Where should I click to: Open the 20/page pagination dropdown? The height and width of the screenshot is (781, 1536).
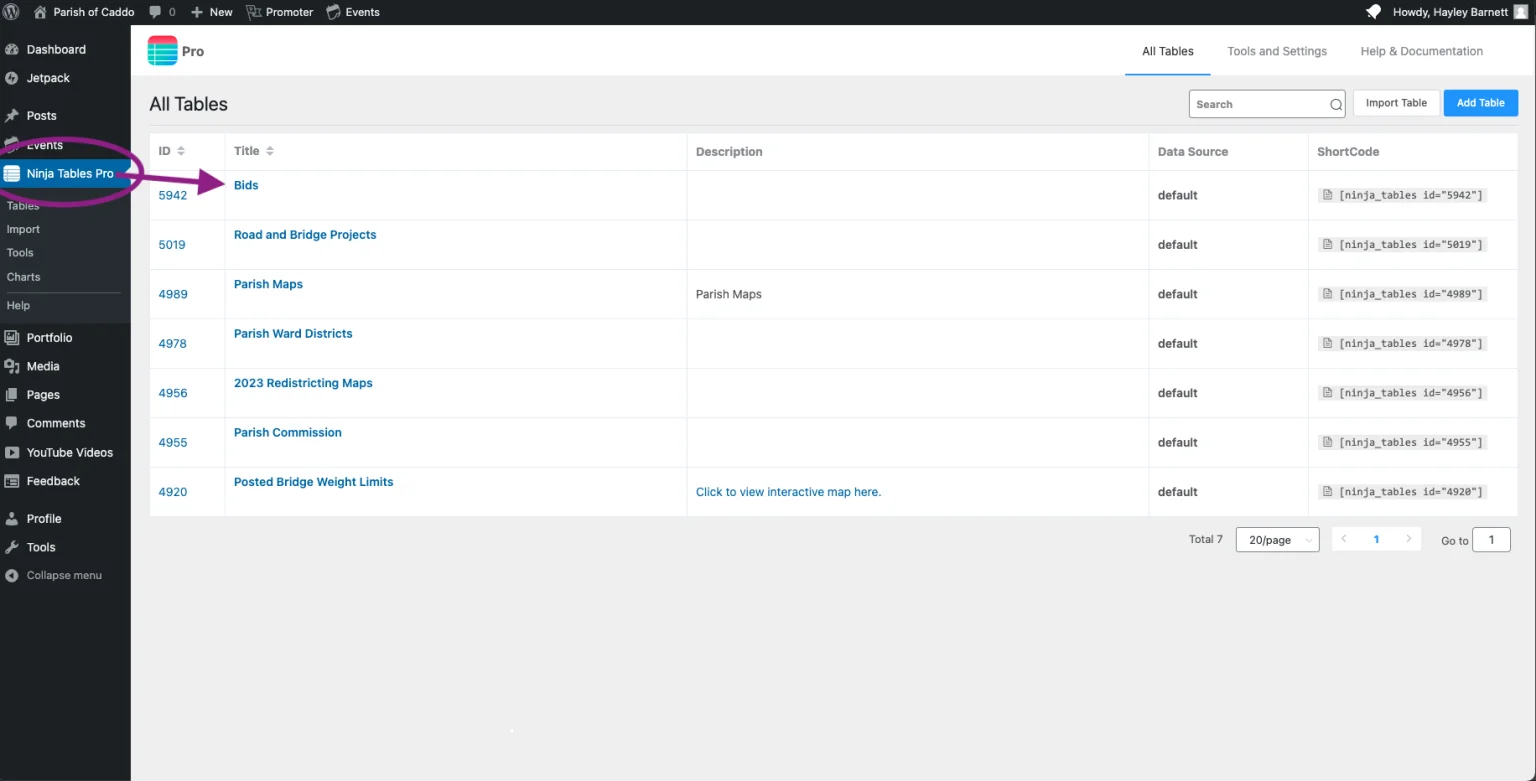click(1277, 540)
